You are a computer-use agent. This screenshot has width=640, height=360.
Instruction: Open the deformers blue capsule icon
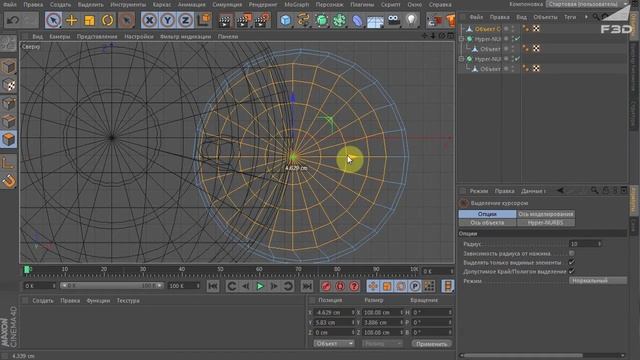pos(357,20)
